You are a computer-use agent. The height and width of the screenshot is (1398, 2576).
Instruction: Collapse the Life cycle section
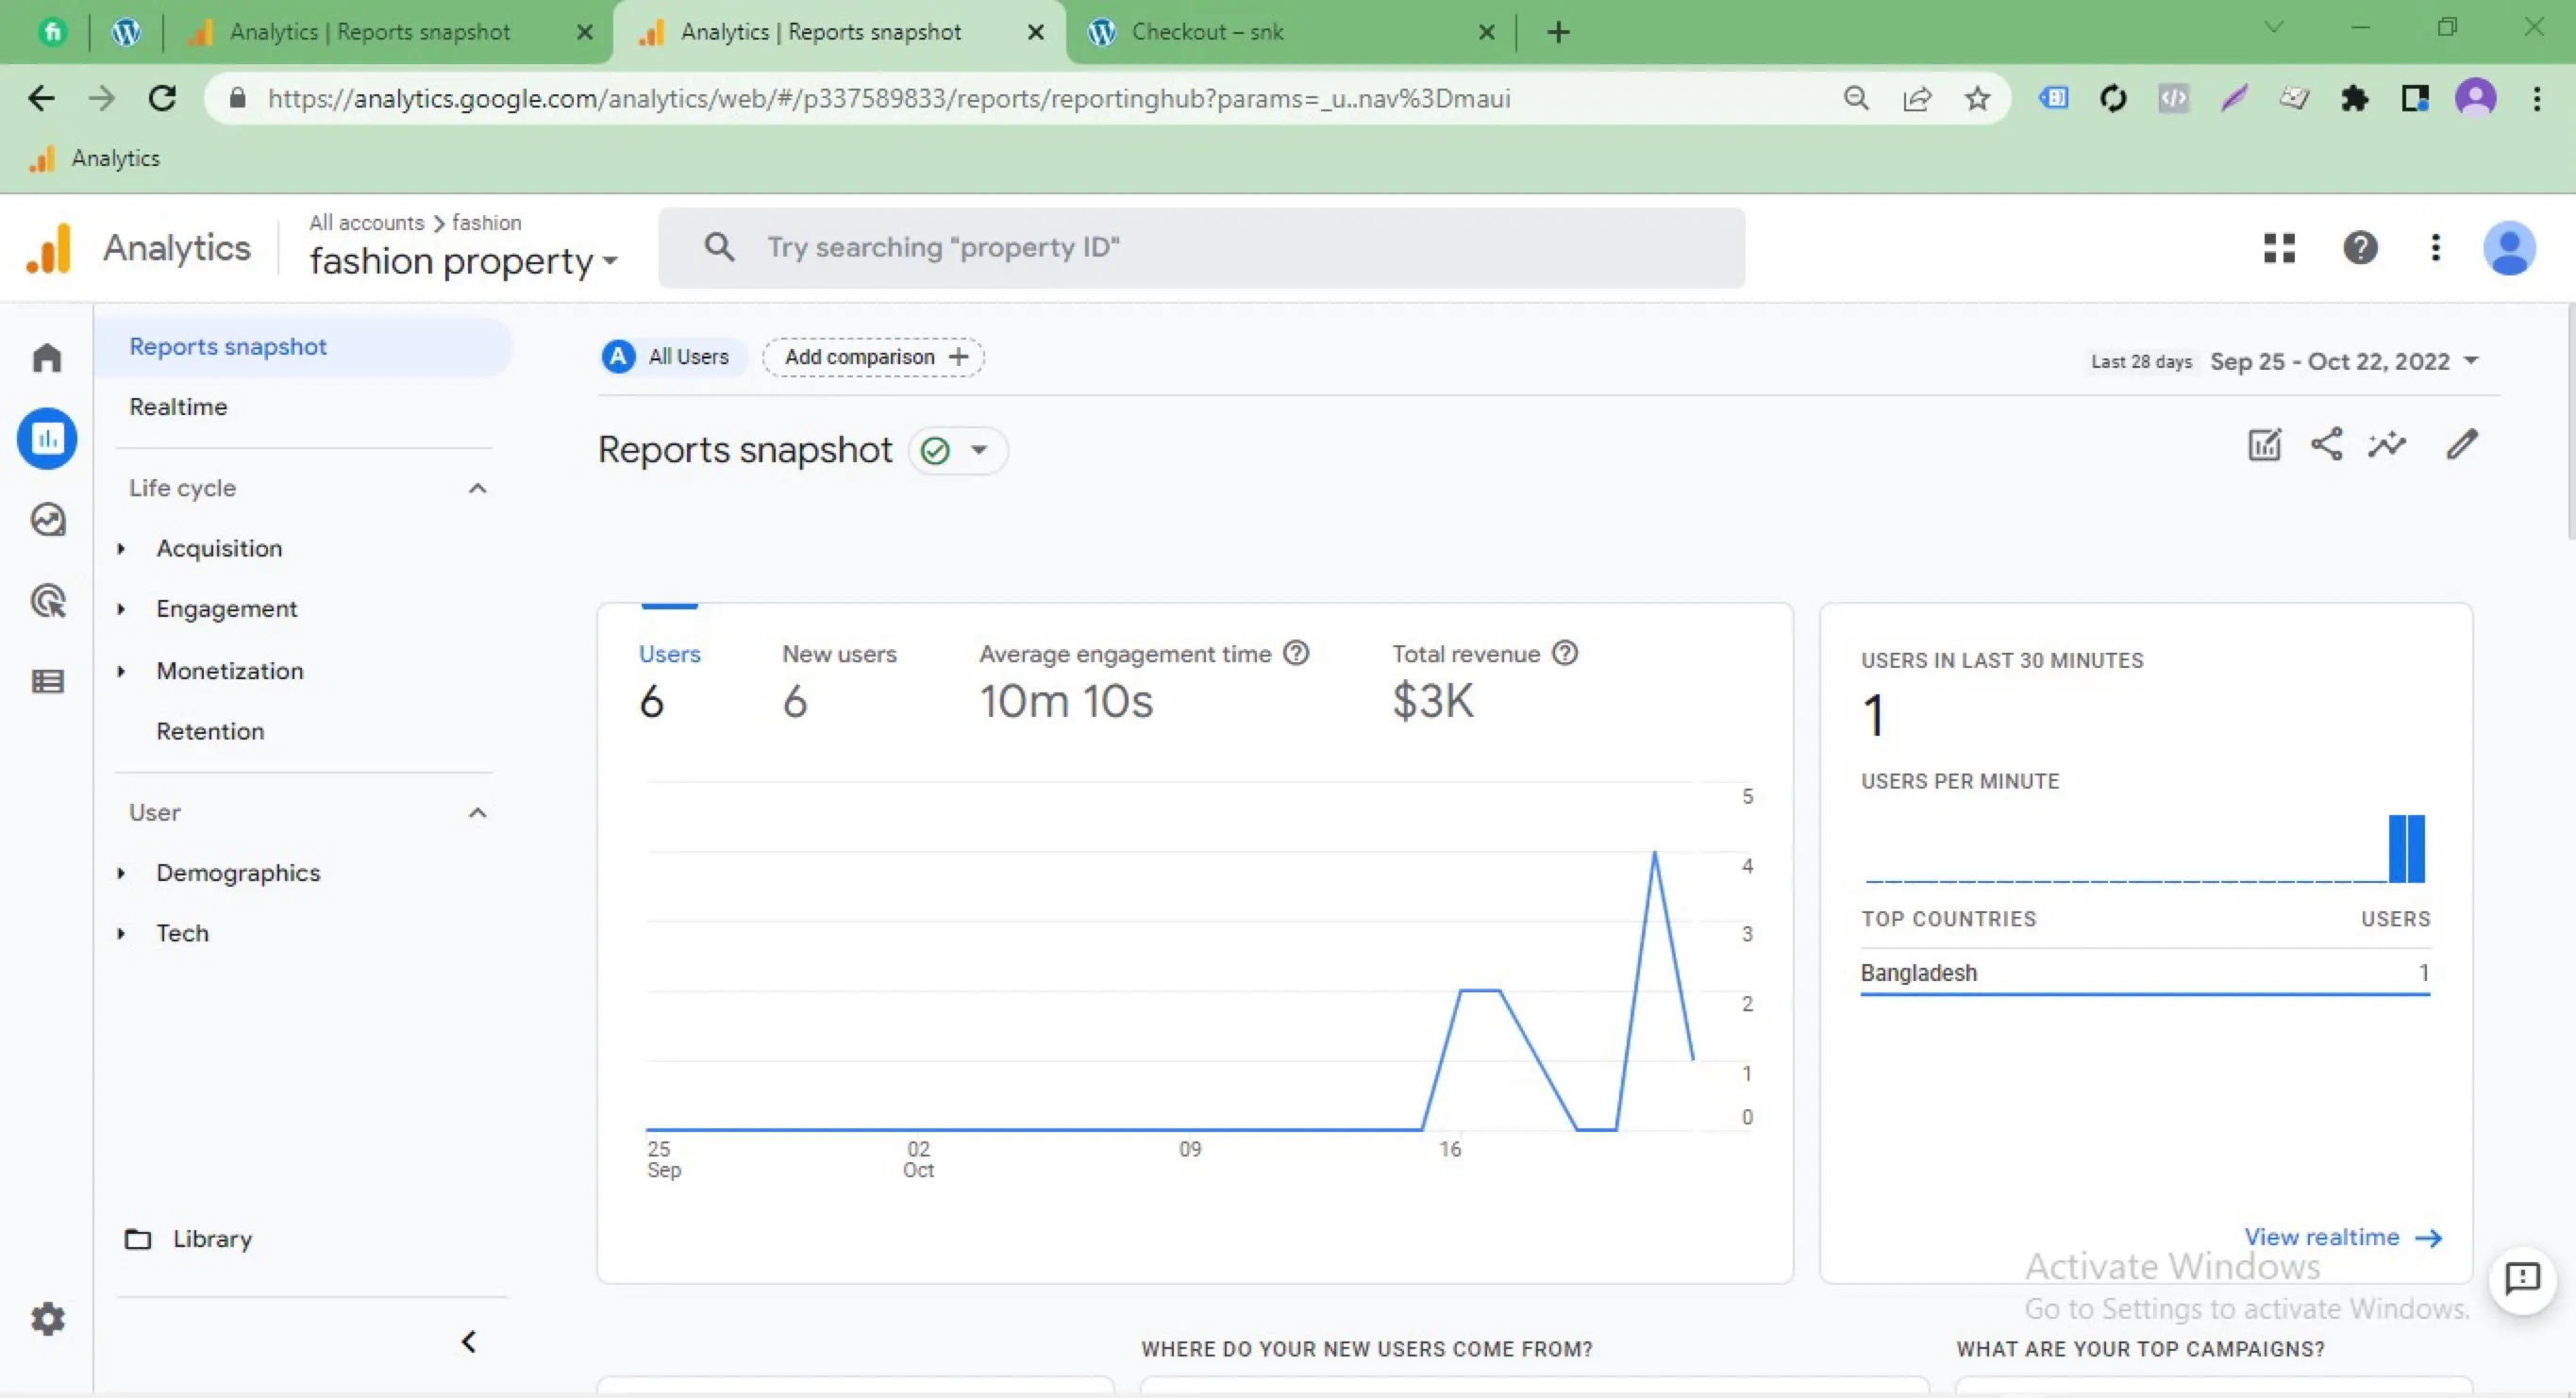tap(478, 488)
